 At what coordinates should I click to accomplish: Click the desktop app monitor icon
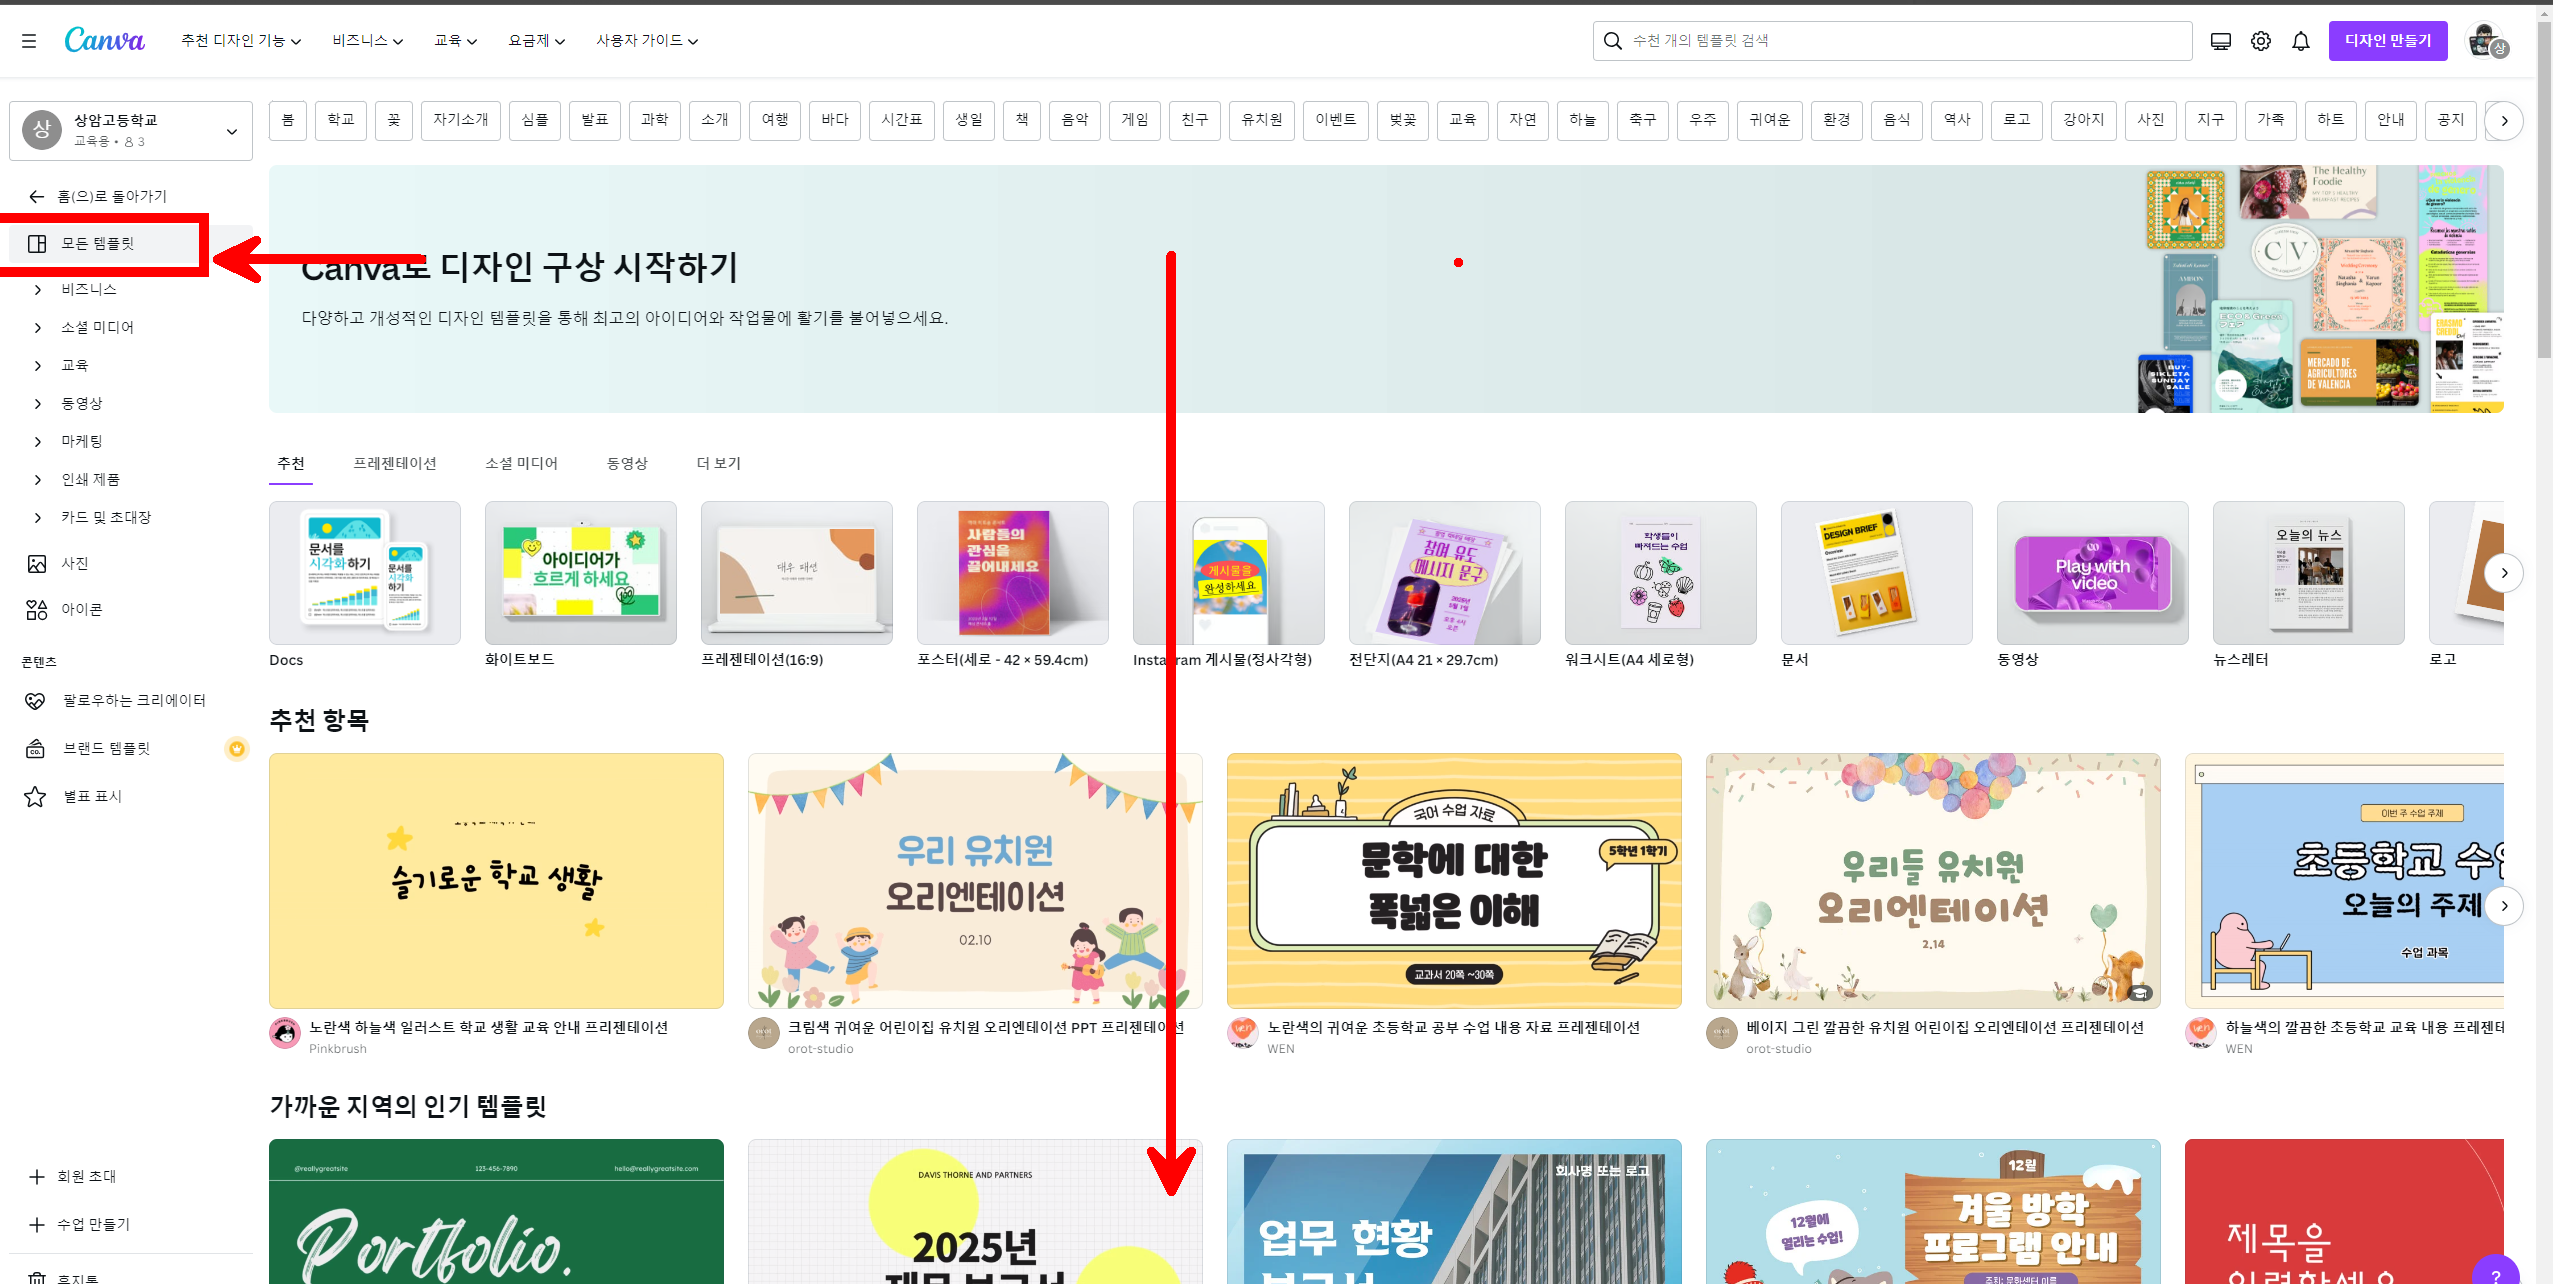pyautogui.click(x=2220, y=41)
